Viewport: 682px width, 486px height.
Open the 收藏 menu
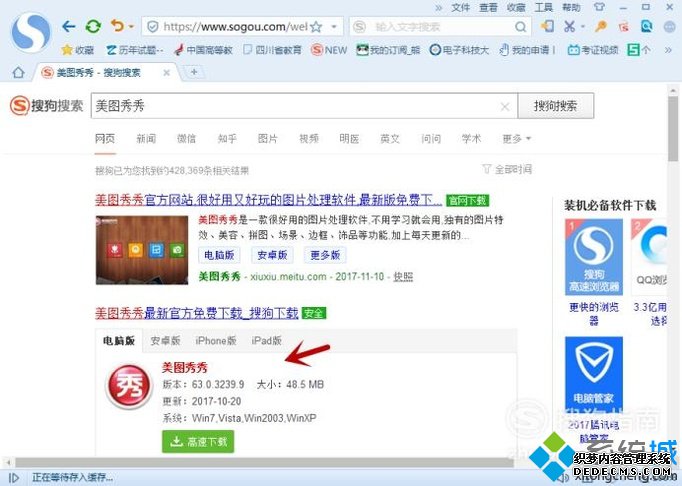516,7
